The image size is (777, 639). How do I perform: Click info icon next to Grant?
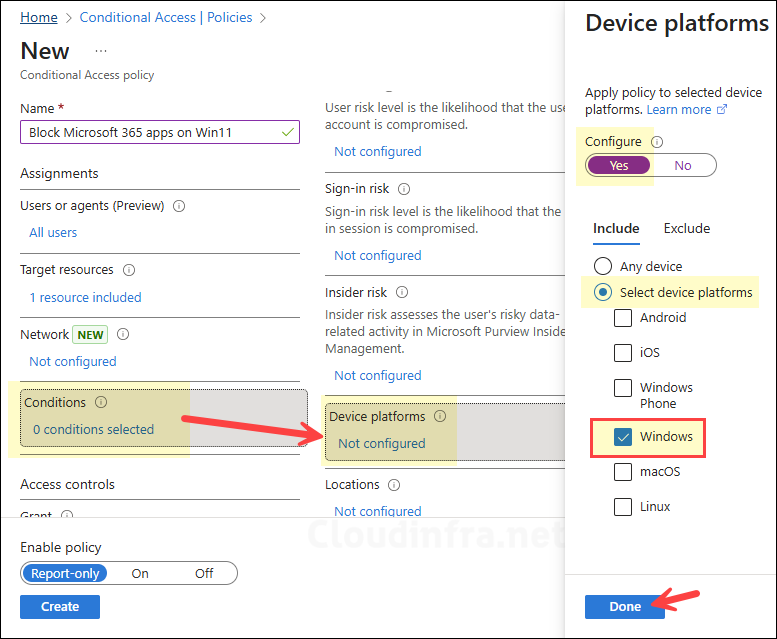tap(67, 515)
